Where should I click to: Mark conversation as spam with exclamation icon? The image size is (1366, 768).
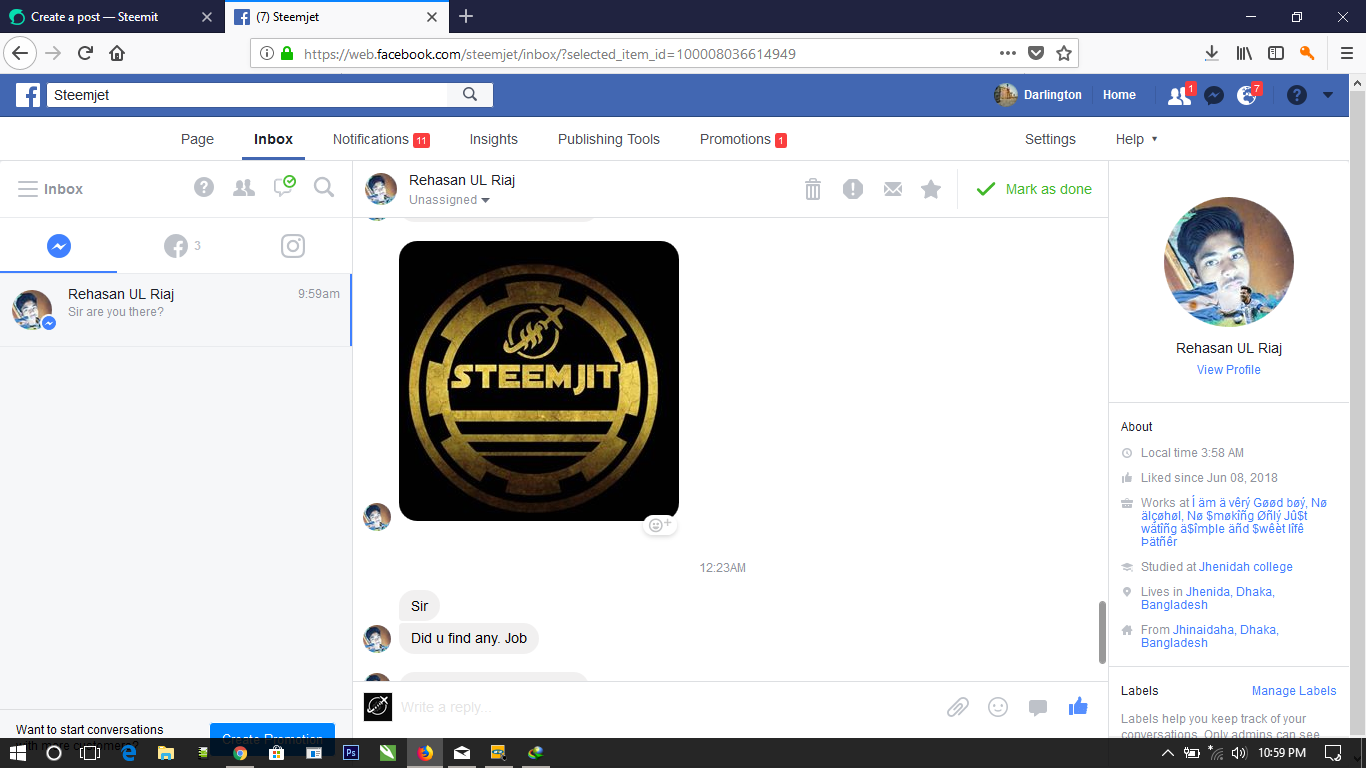(853, 189)
